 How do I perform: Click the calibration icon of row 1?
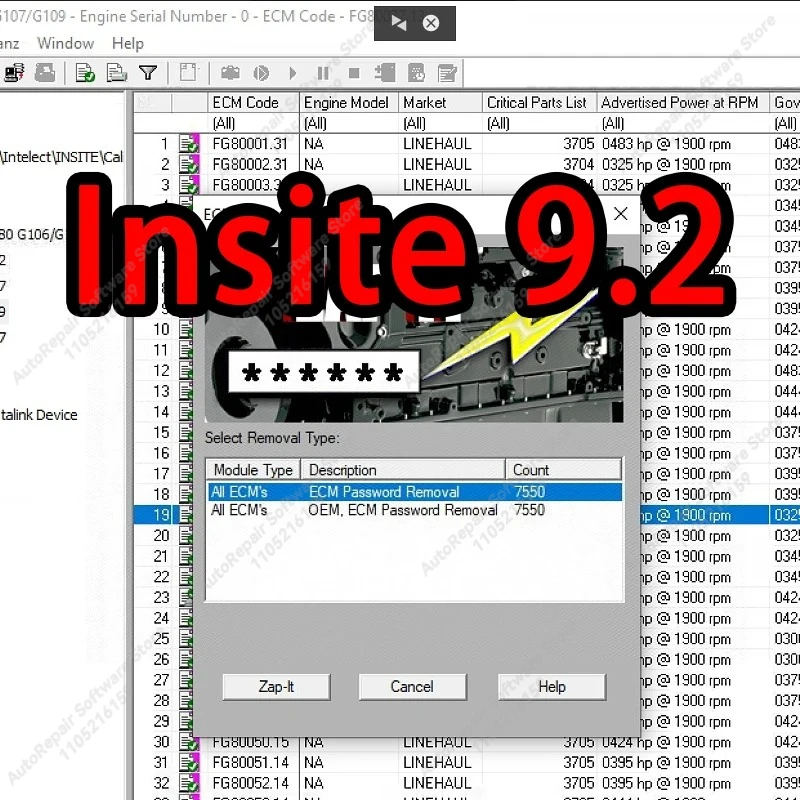pos(189,144)
